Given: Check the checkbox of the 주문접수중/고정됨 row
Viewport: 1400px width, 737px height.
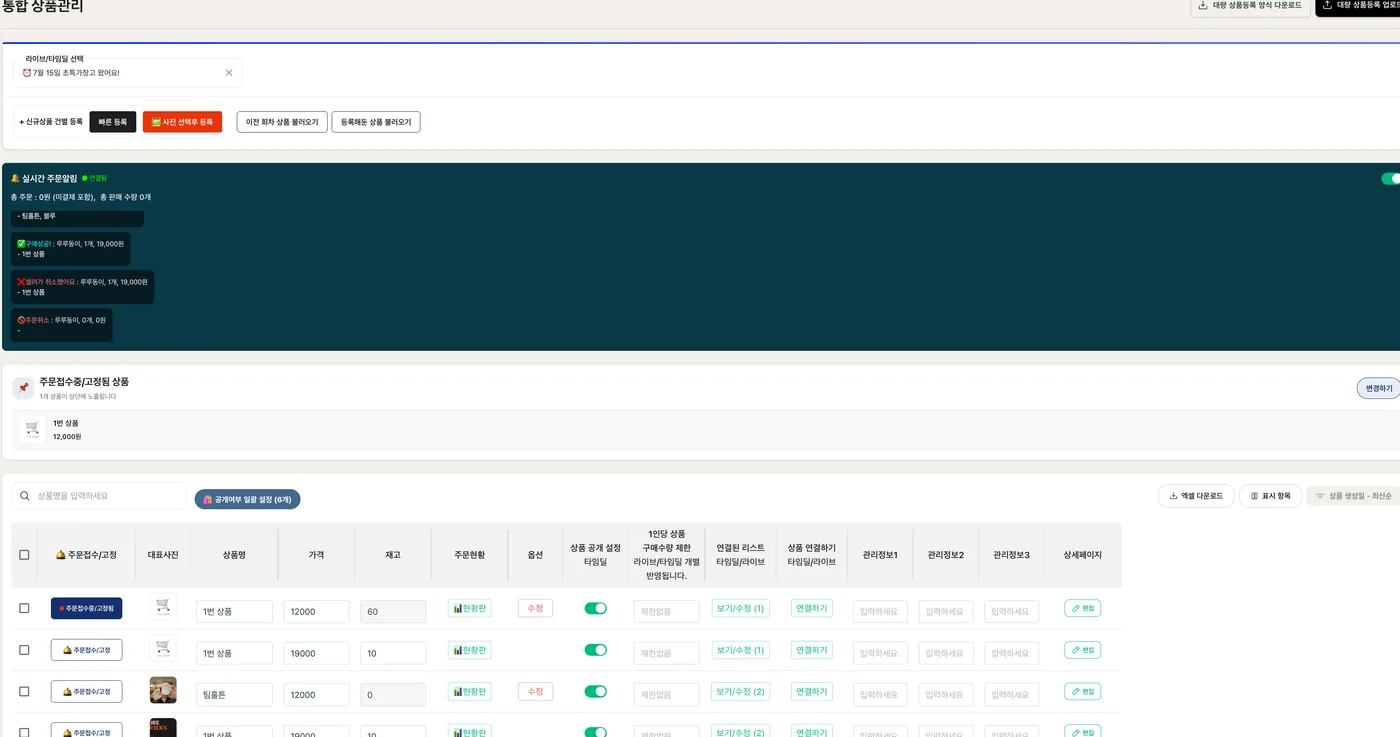Looking at the screenshot, I should [24, 609].
